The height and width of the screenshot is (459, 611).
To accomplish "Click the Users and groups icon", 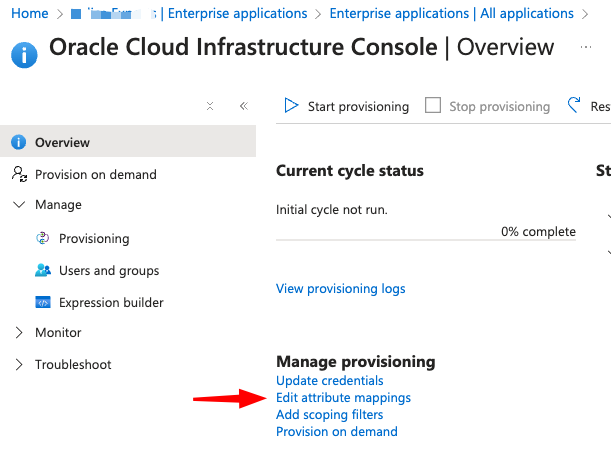I will coord(43,270).
